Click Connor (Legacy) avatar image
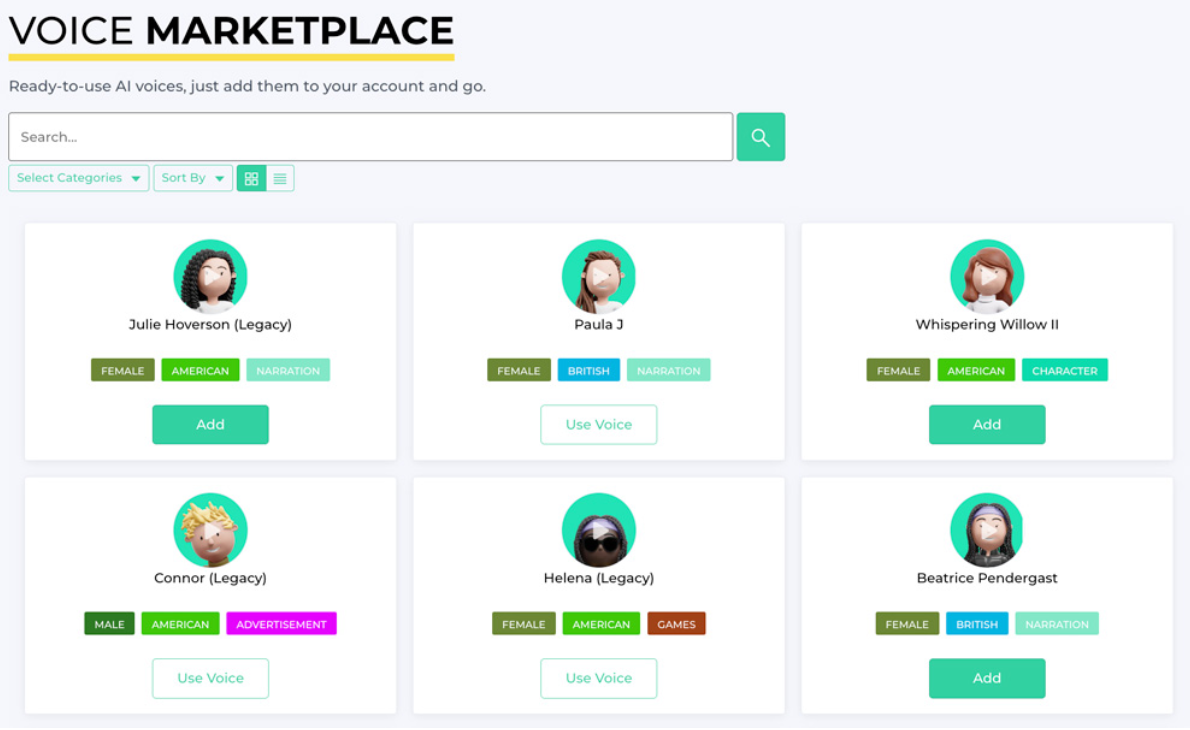Screen dimensions: 1190x730 click(210, 530)
